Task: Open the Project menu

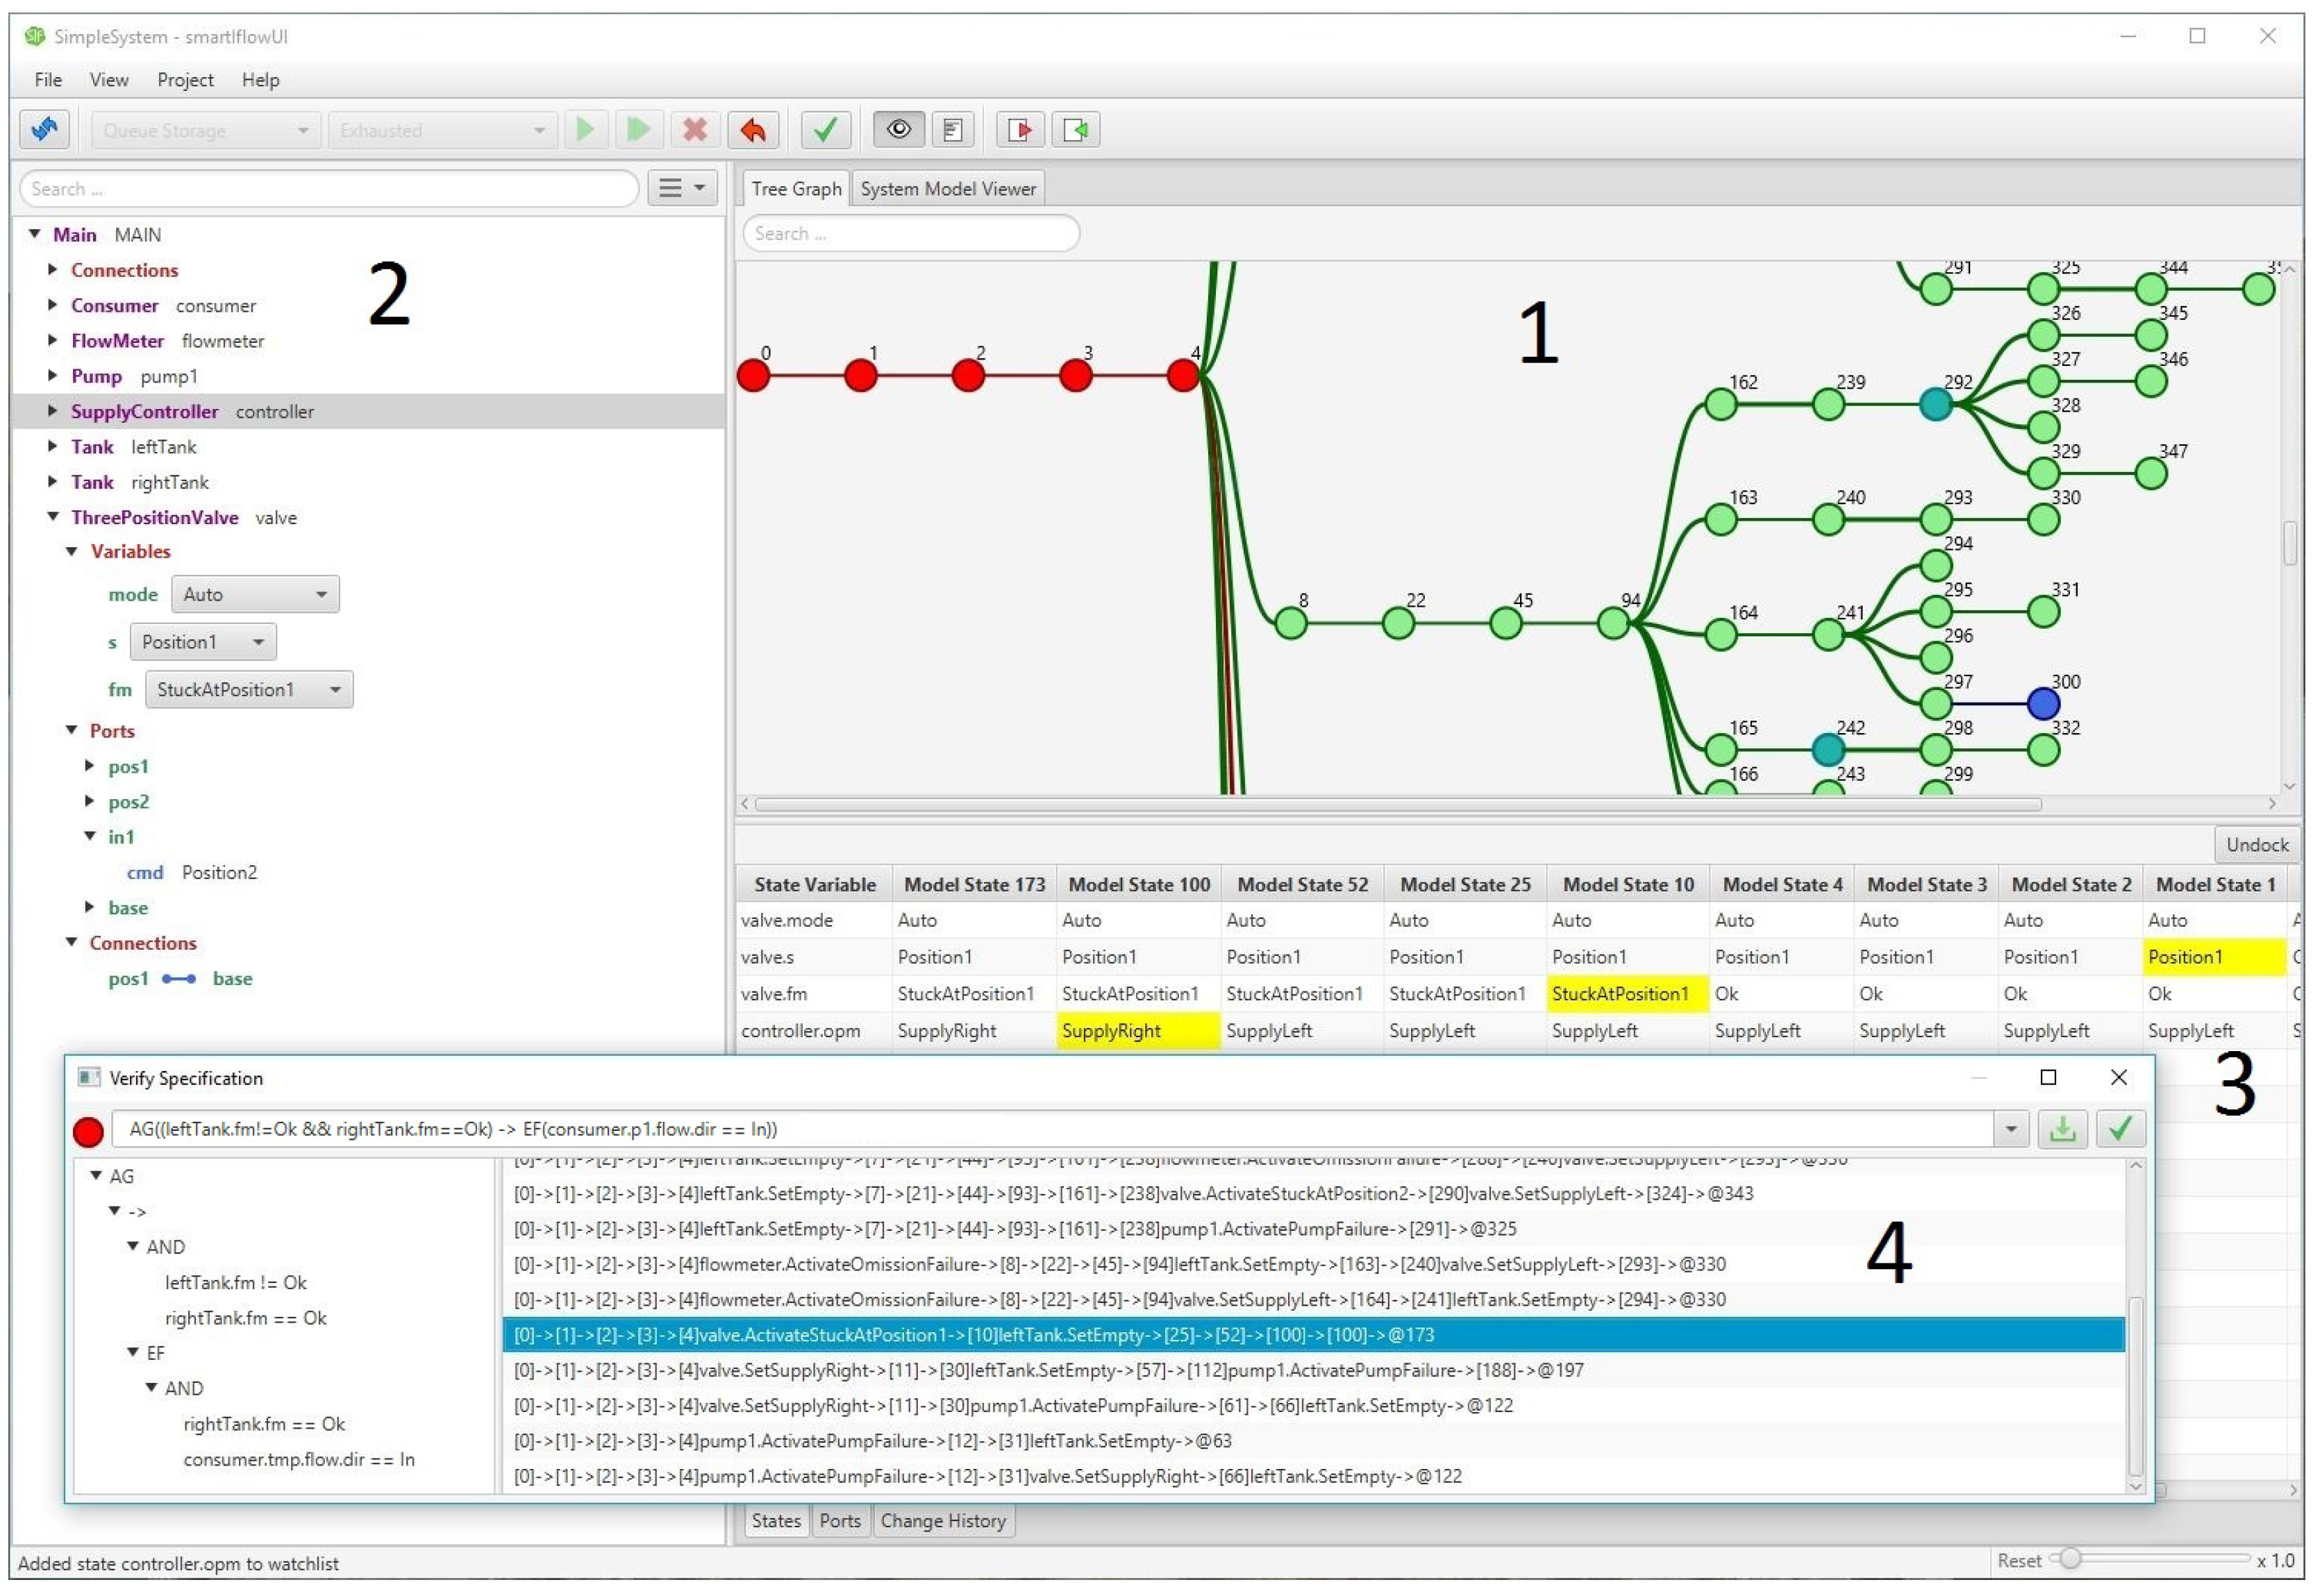Action: tap(185, 80)
